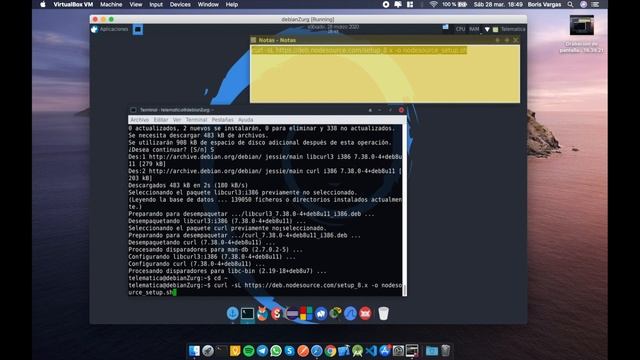Image resolution: width=640 pixels, height=360 pixels.
Task: Expand the panel dropdown arrow next to RAM
Action: point(487,29)
